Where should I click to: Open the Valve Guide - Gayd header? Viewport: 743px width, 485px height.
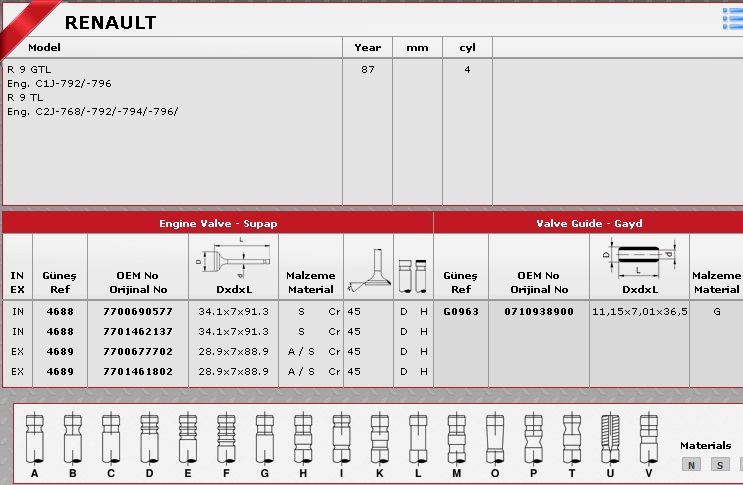pyautogui.click(x=589, y=224)
